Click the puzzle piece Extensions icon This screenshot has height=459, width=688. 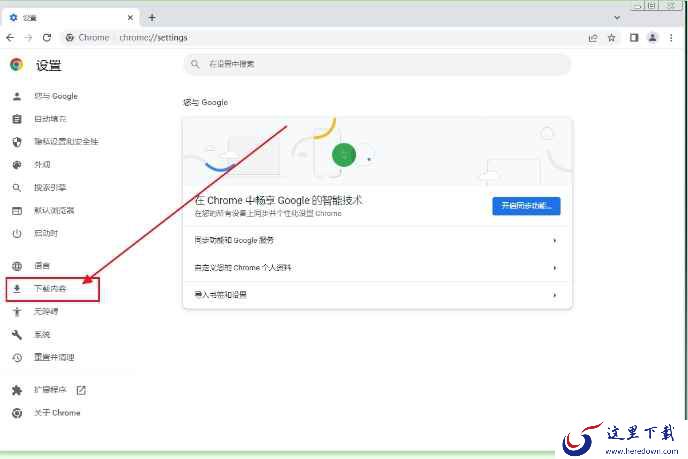pyautogui.click(x=17, y=390)
